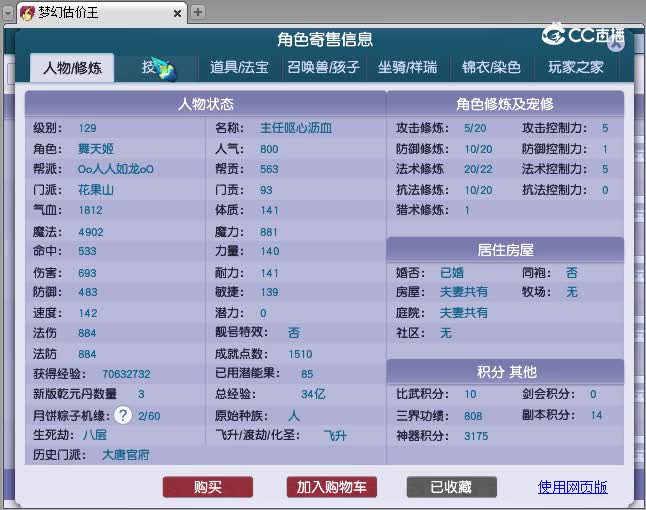Close the 梦幻估价王 browser tab
The width and height of the screenshot is (646, 510).
coord(177,13)
